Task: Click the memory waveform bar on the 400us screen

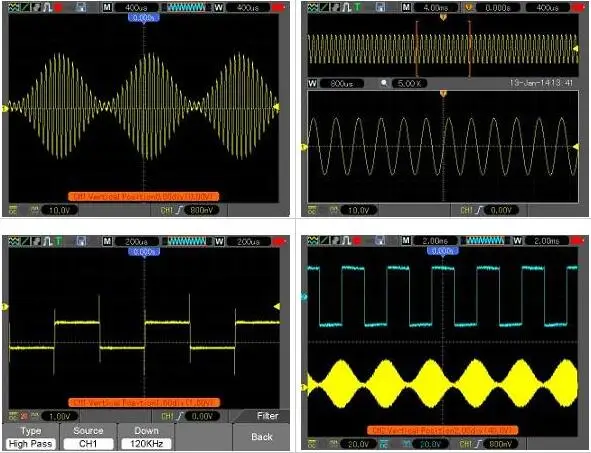Action: coord(187,7)
